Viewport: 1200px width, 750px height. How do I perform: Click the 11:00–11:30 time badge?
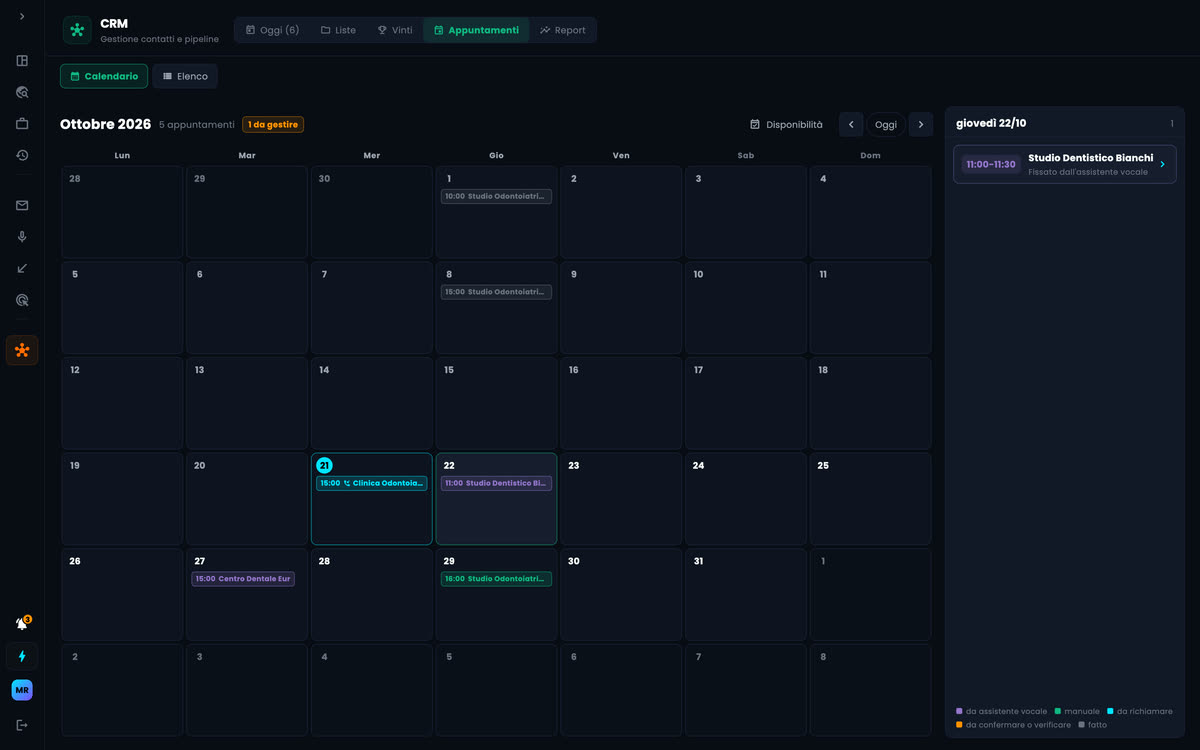(x=991, y=164)
